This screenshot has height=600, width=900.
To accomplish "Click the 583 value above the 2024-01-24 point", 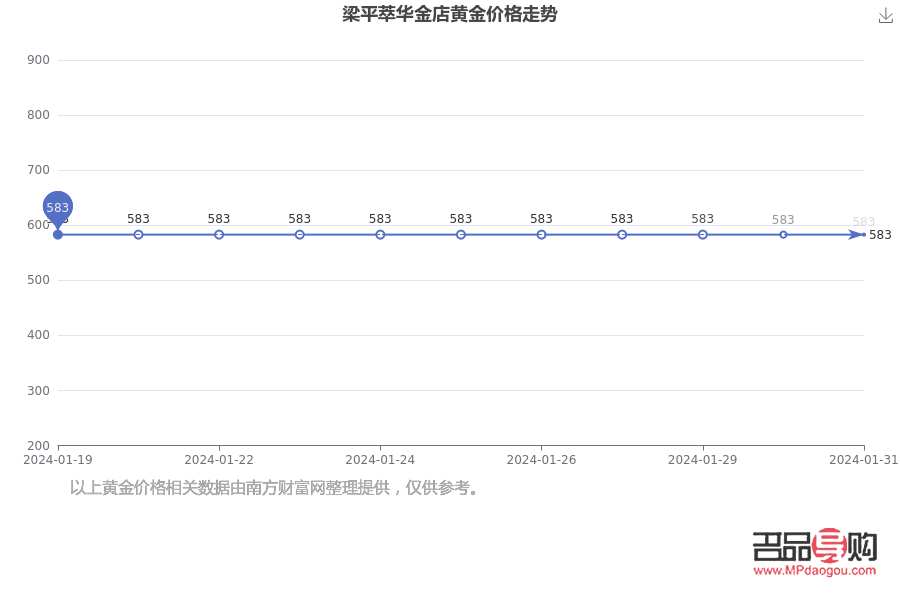I will point(380,219).
